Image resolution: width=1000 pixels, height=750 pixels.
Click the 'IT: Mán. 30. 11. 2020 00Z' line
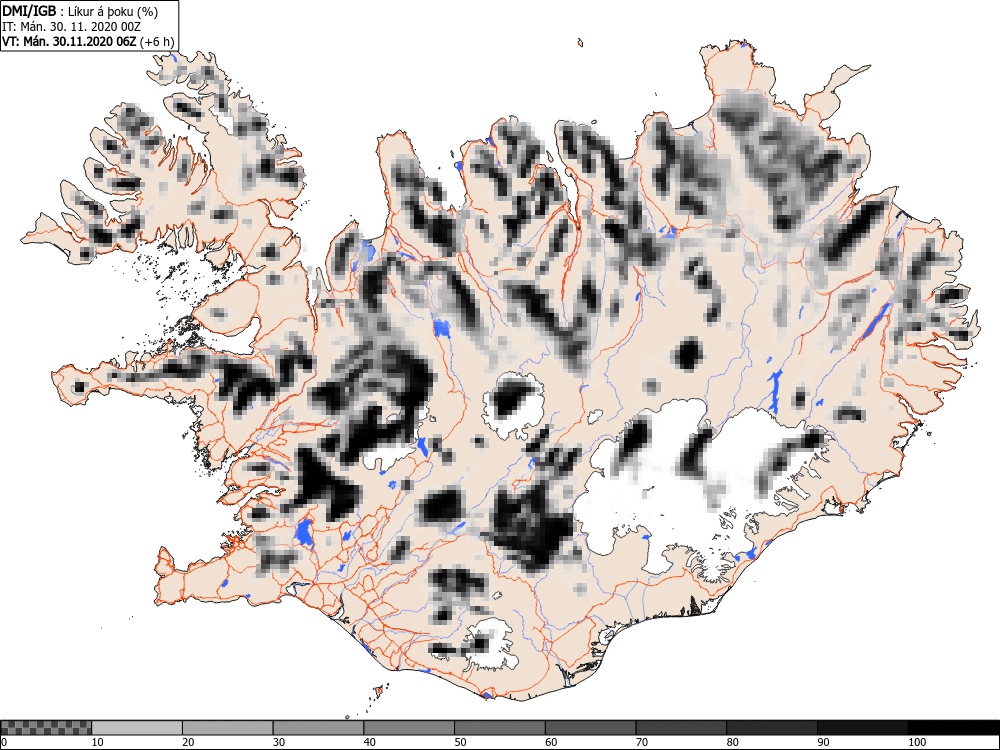tap(71, 27)
